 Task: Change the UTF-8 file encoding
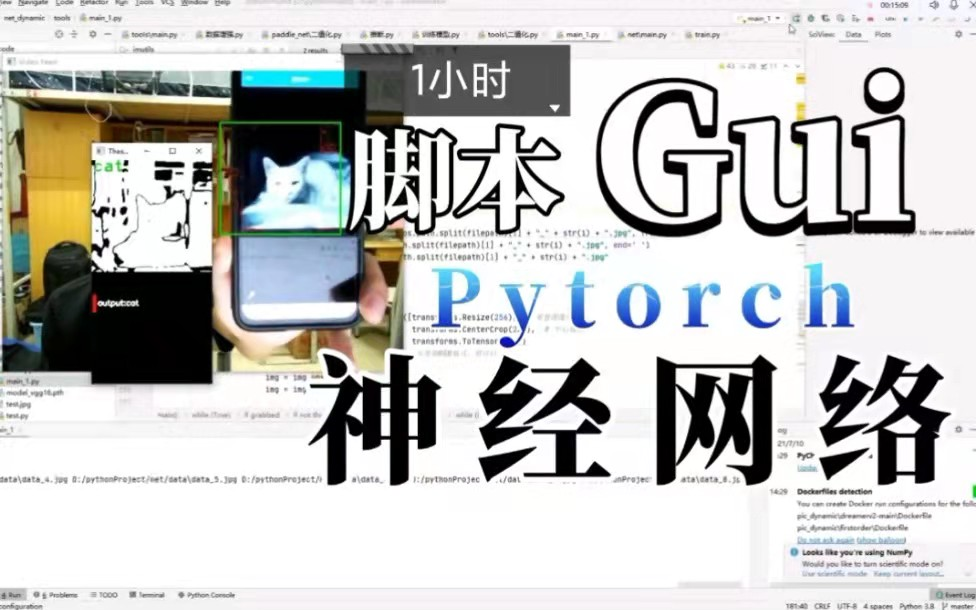tap(847, 606)
